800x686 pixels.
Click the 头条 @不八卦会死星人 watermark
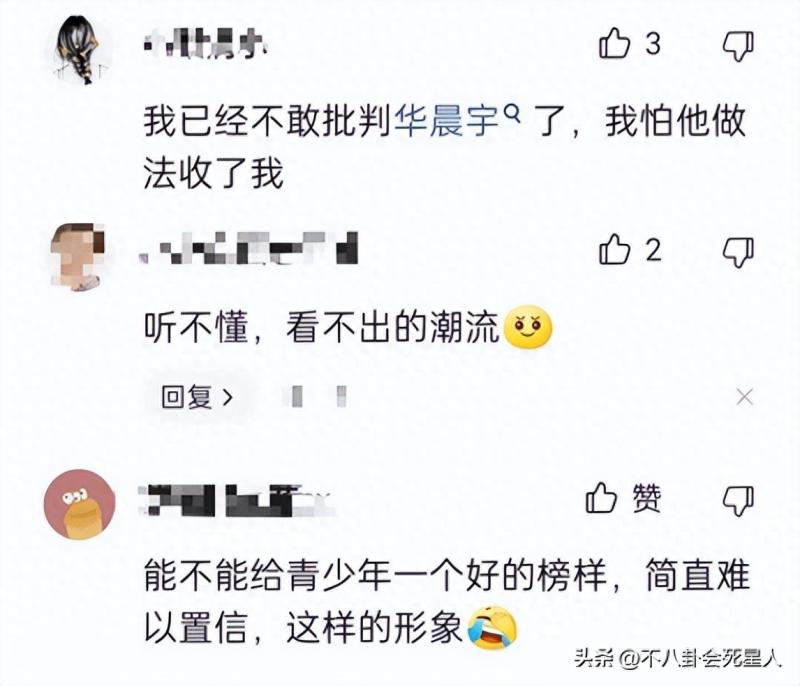click(x=678, y=657)
